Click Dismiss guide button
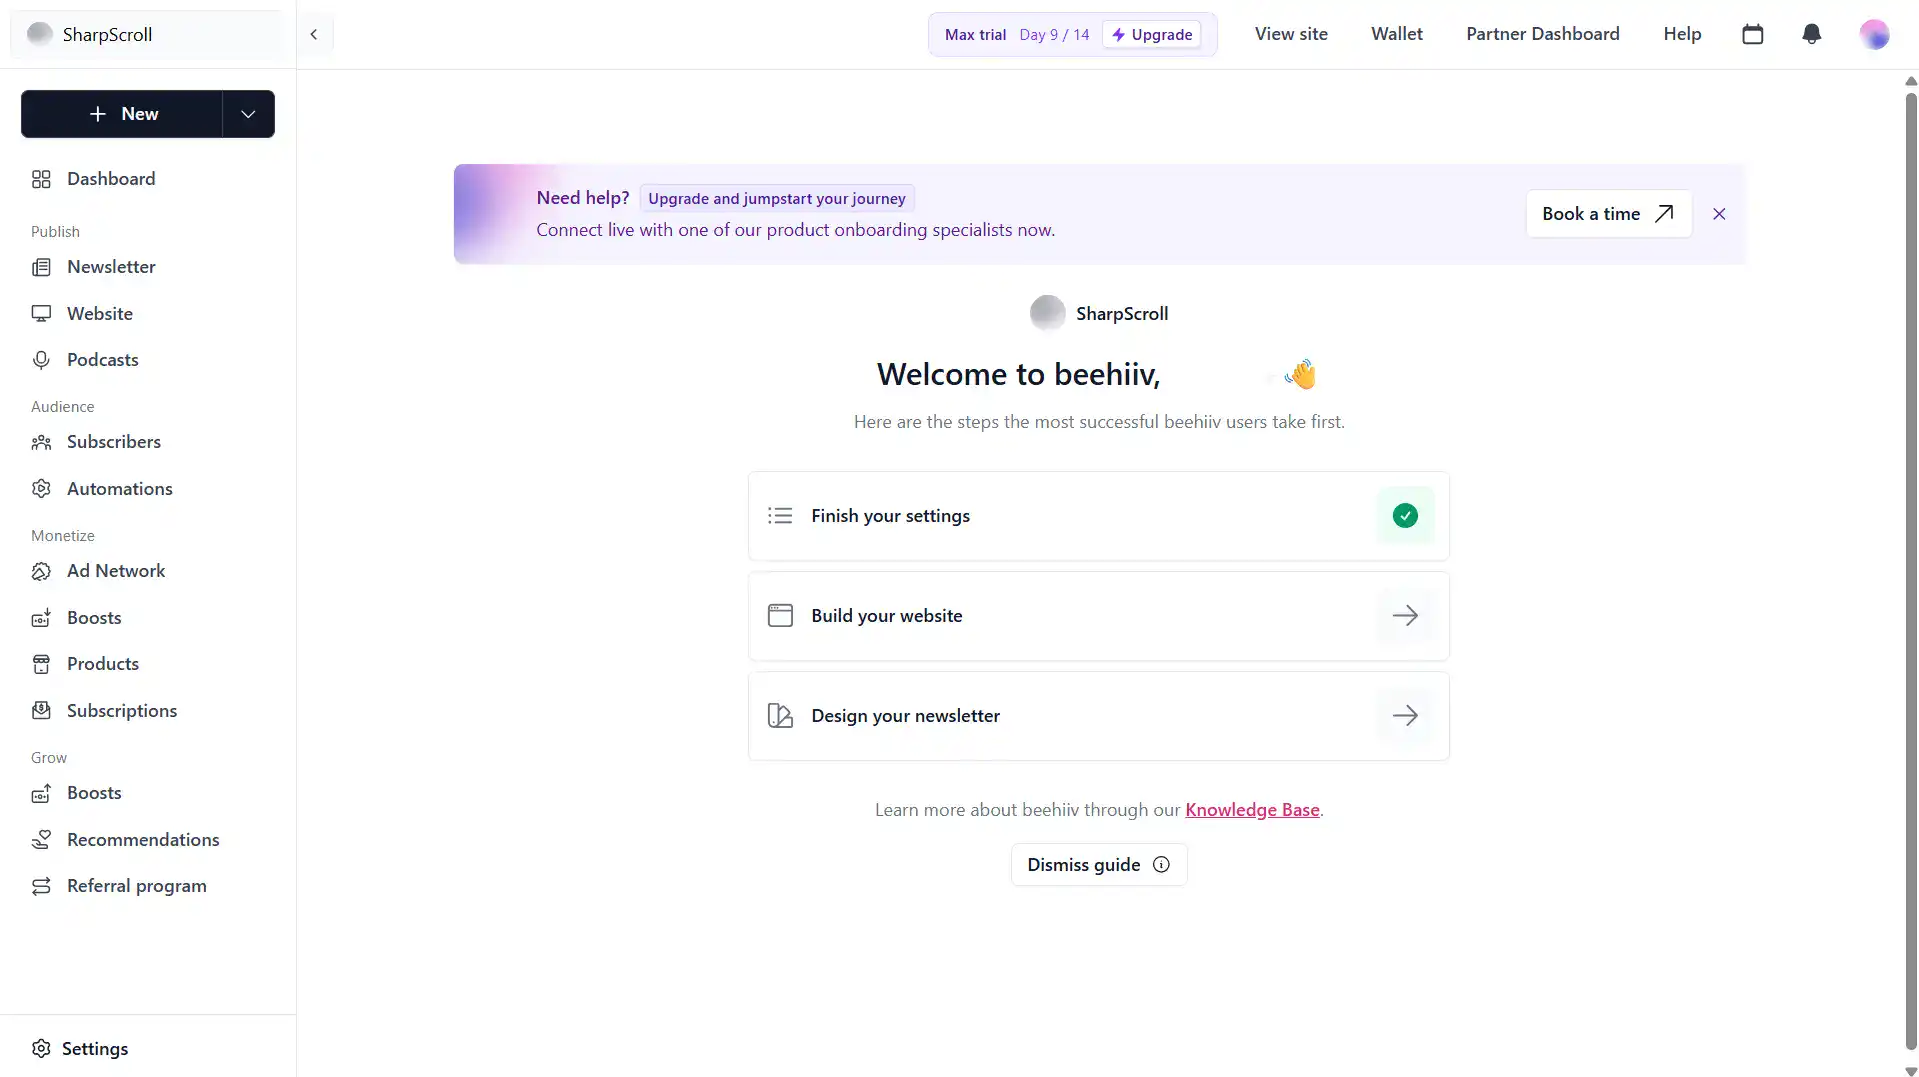The height and width of the screenshot is (1077, 1919). (1099, 865)
